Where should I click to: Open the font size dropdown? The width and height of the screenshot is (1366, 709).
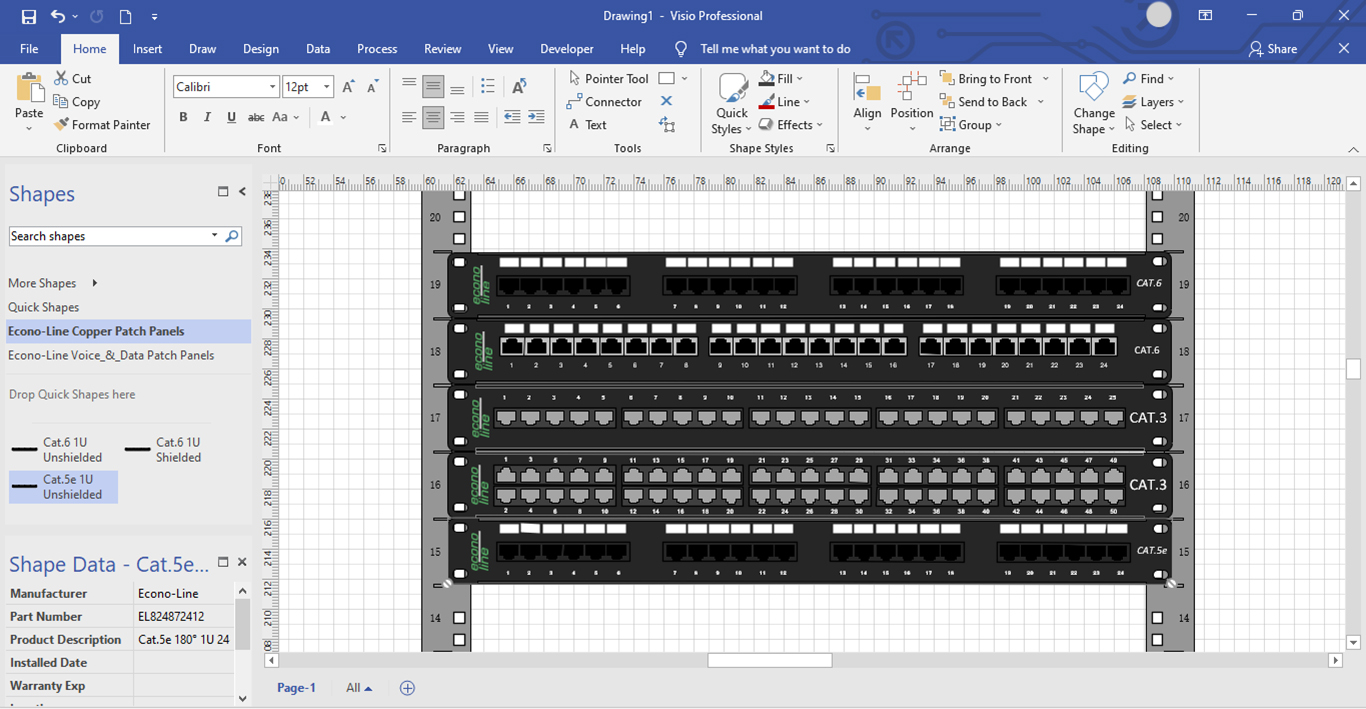pos(326,87)
